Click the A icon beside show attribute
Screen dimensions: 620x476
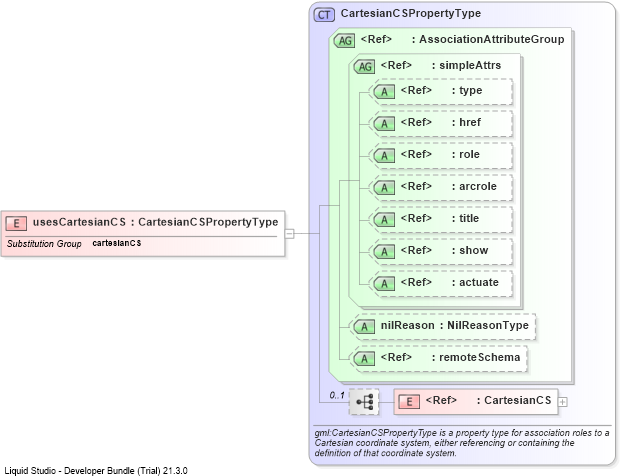[x=384, y=252]
